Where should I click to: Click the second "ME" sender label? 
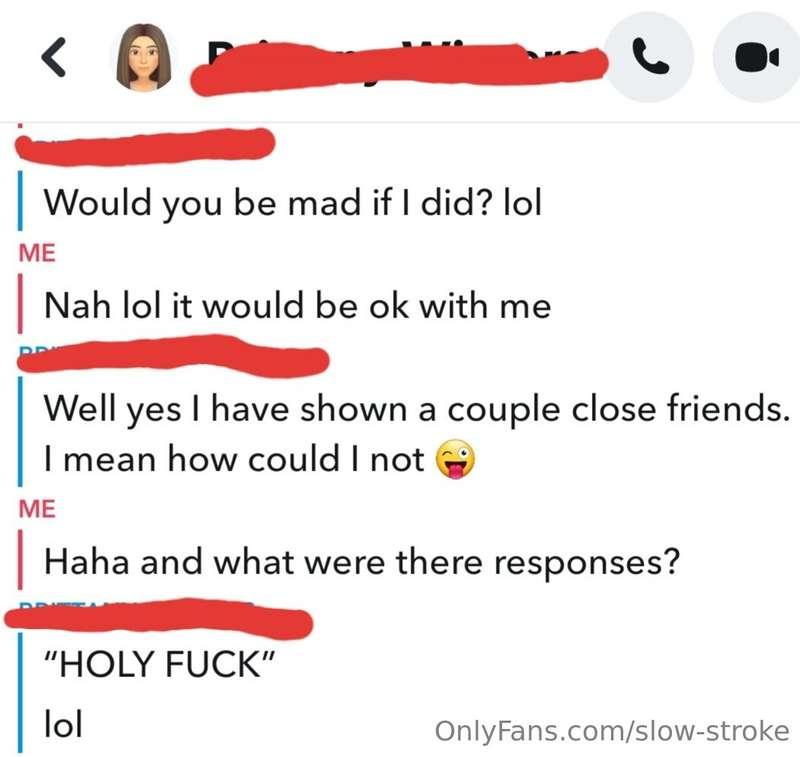click(37, 509)
